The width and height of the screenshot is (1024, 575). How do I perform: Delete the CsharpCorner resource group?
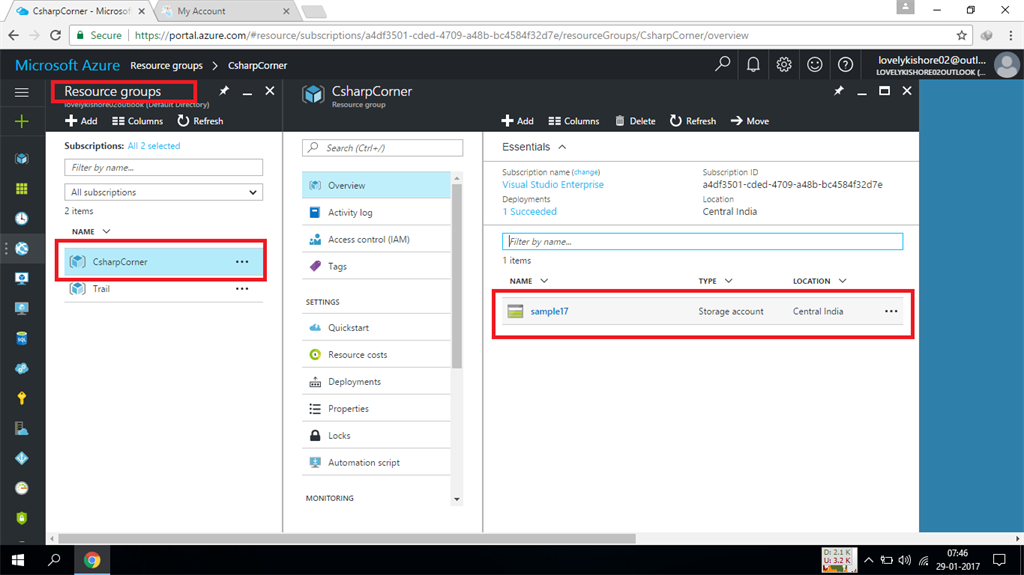[x=635, y=121]
